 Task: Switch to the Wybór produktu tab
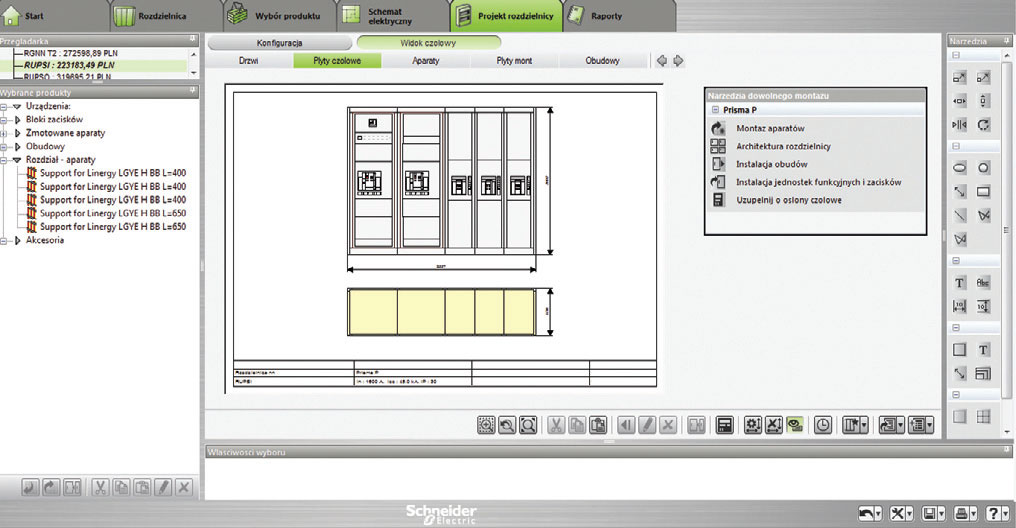[x=280, y=16]
